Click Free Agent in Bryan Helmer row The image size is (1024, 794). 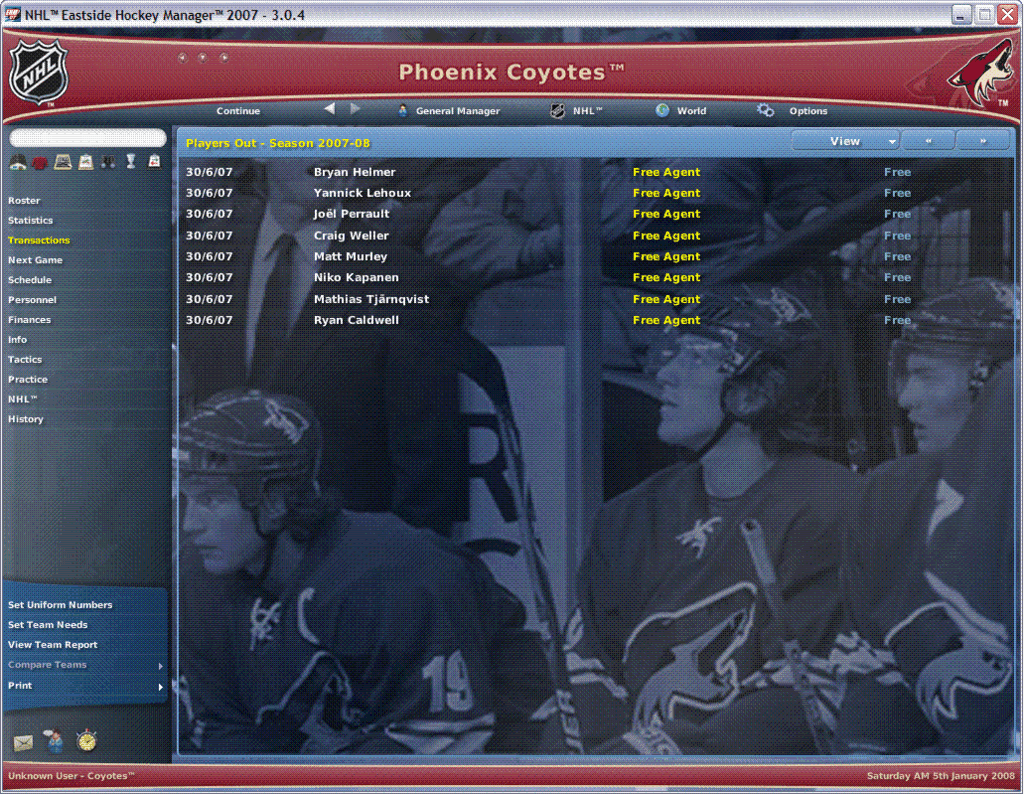pos(666,172)
